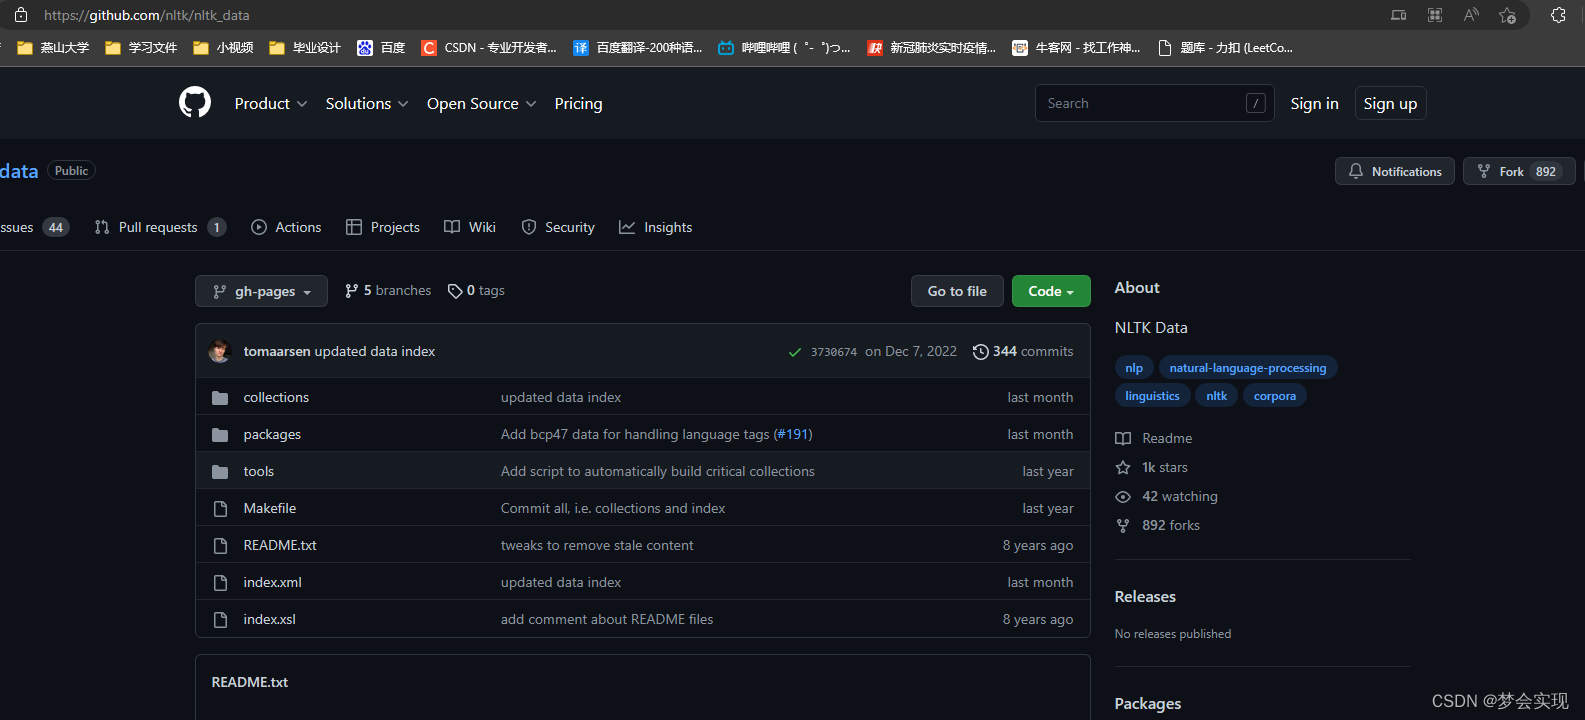This screenshot has height=720, width=1585.
Task: Click the packages folder icon
Action: (x=220, y=435)
